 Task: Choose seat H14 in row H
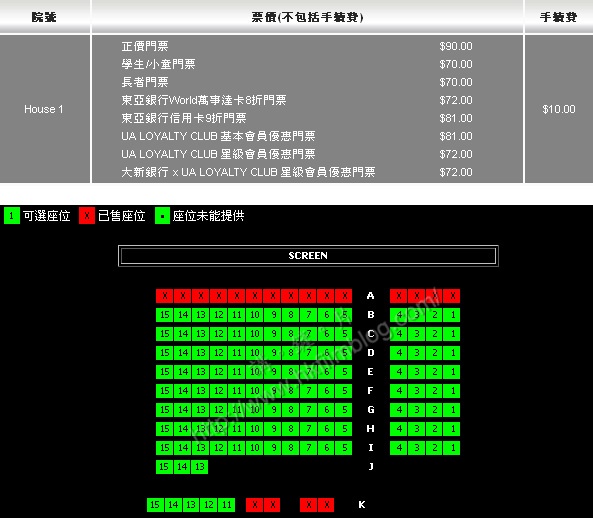[183, 428]
